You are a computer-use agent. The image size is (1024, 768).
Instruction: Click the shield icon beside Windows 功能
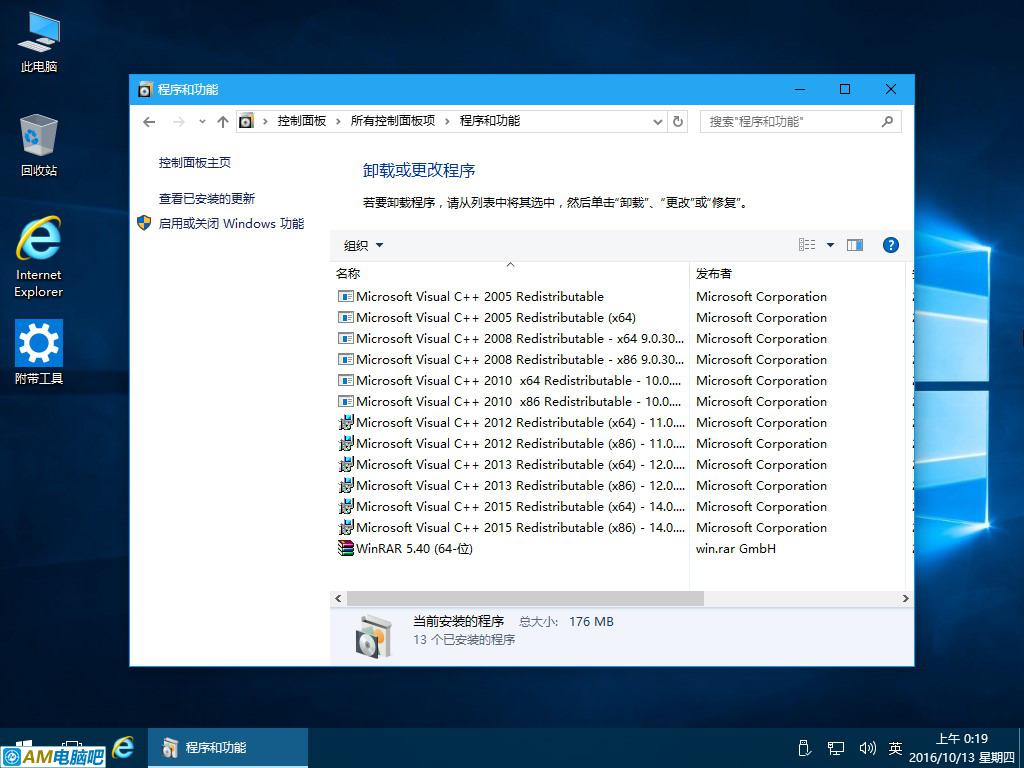144,223
